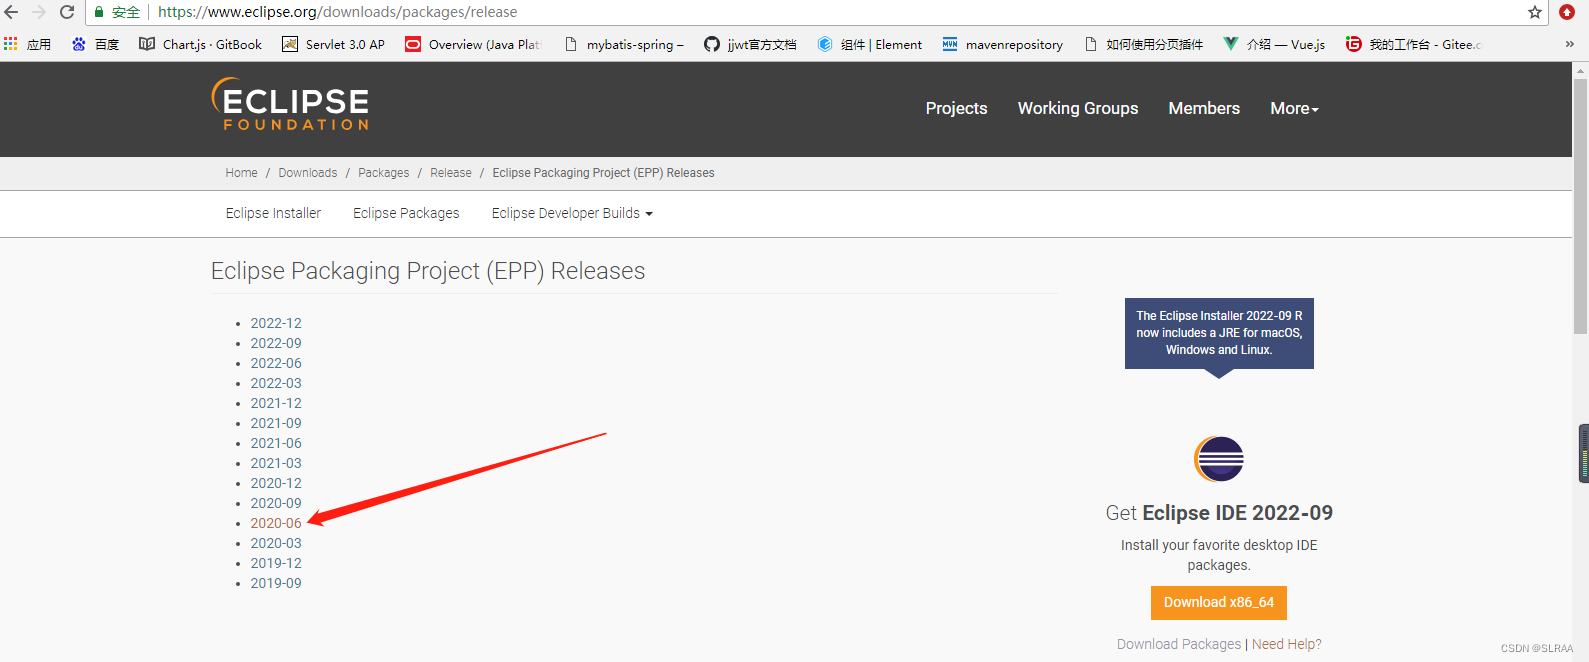Viewport: 1589px width, 662px height.
Task: Click the Eclipse Foundation logo
Action: 290,104
